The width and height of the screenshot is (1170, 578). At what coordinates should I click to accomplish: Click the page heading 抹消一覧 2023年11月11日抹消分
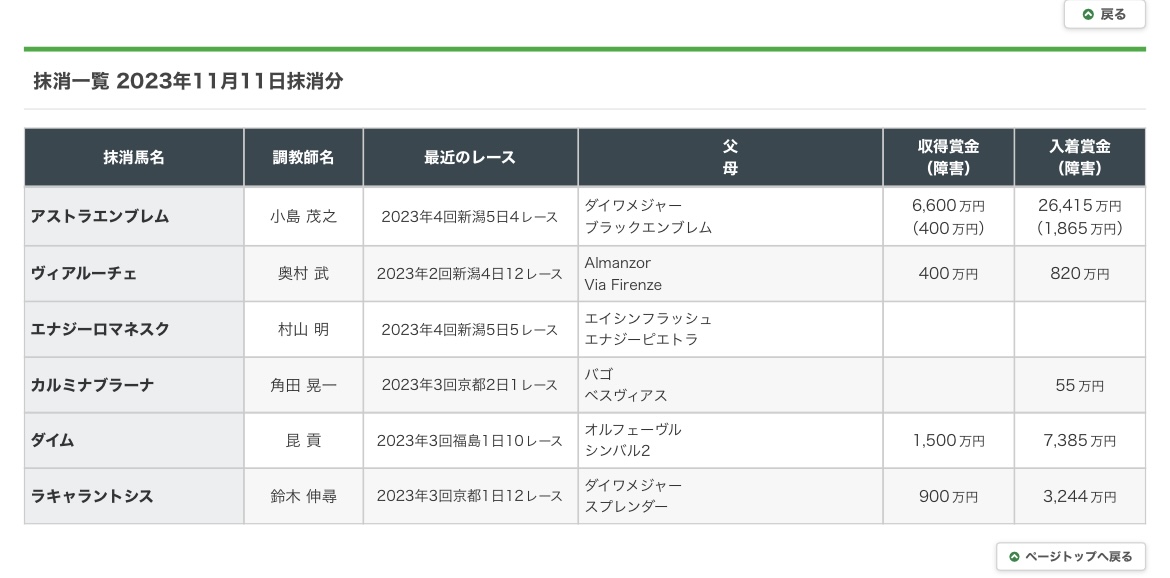(189, 82)
